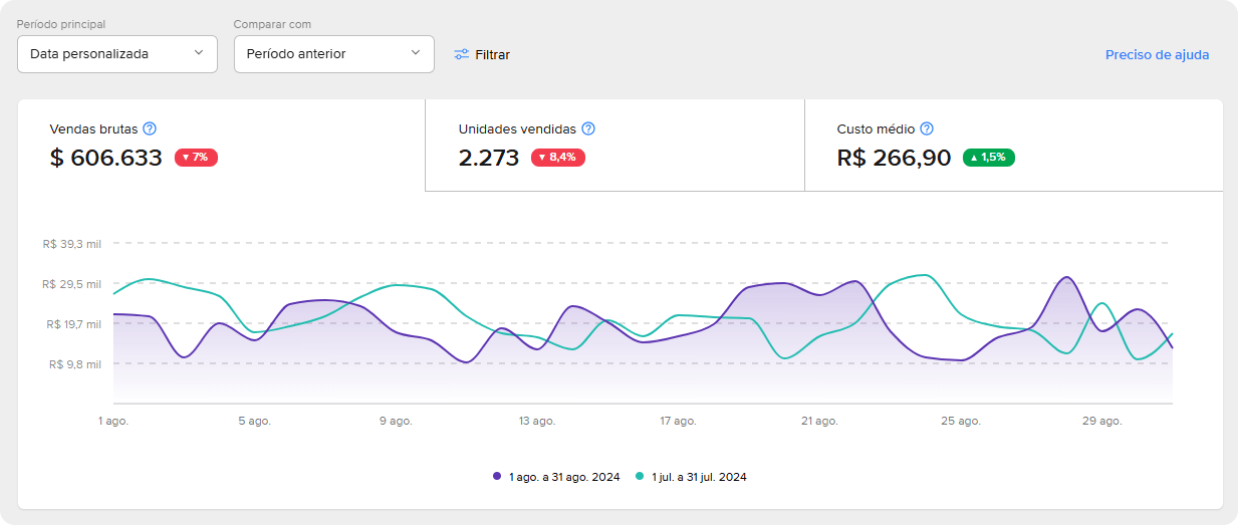
Task: Select the Custo médio tab
Action: [x=1013, y=145]
